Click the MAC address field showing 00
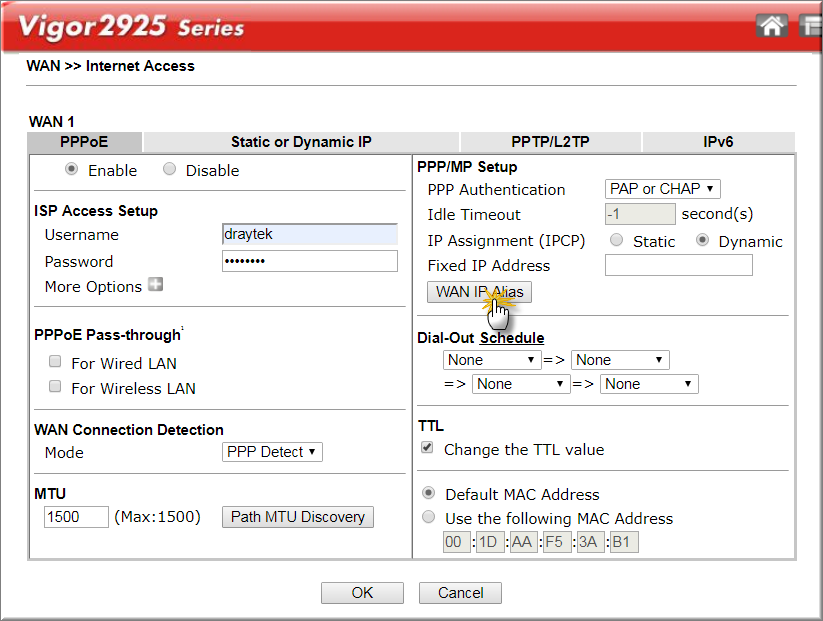Viewport: 823px width, 621px height. 456,542
